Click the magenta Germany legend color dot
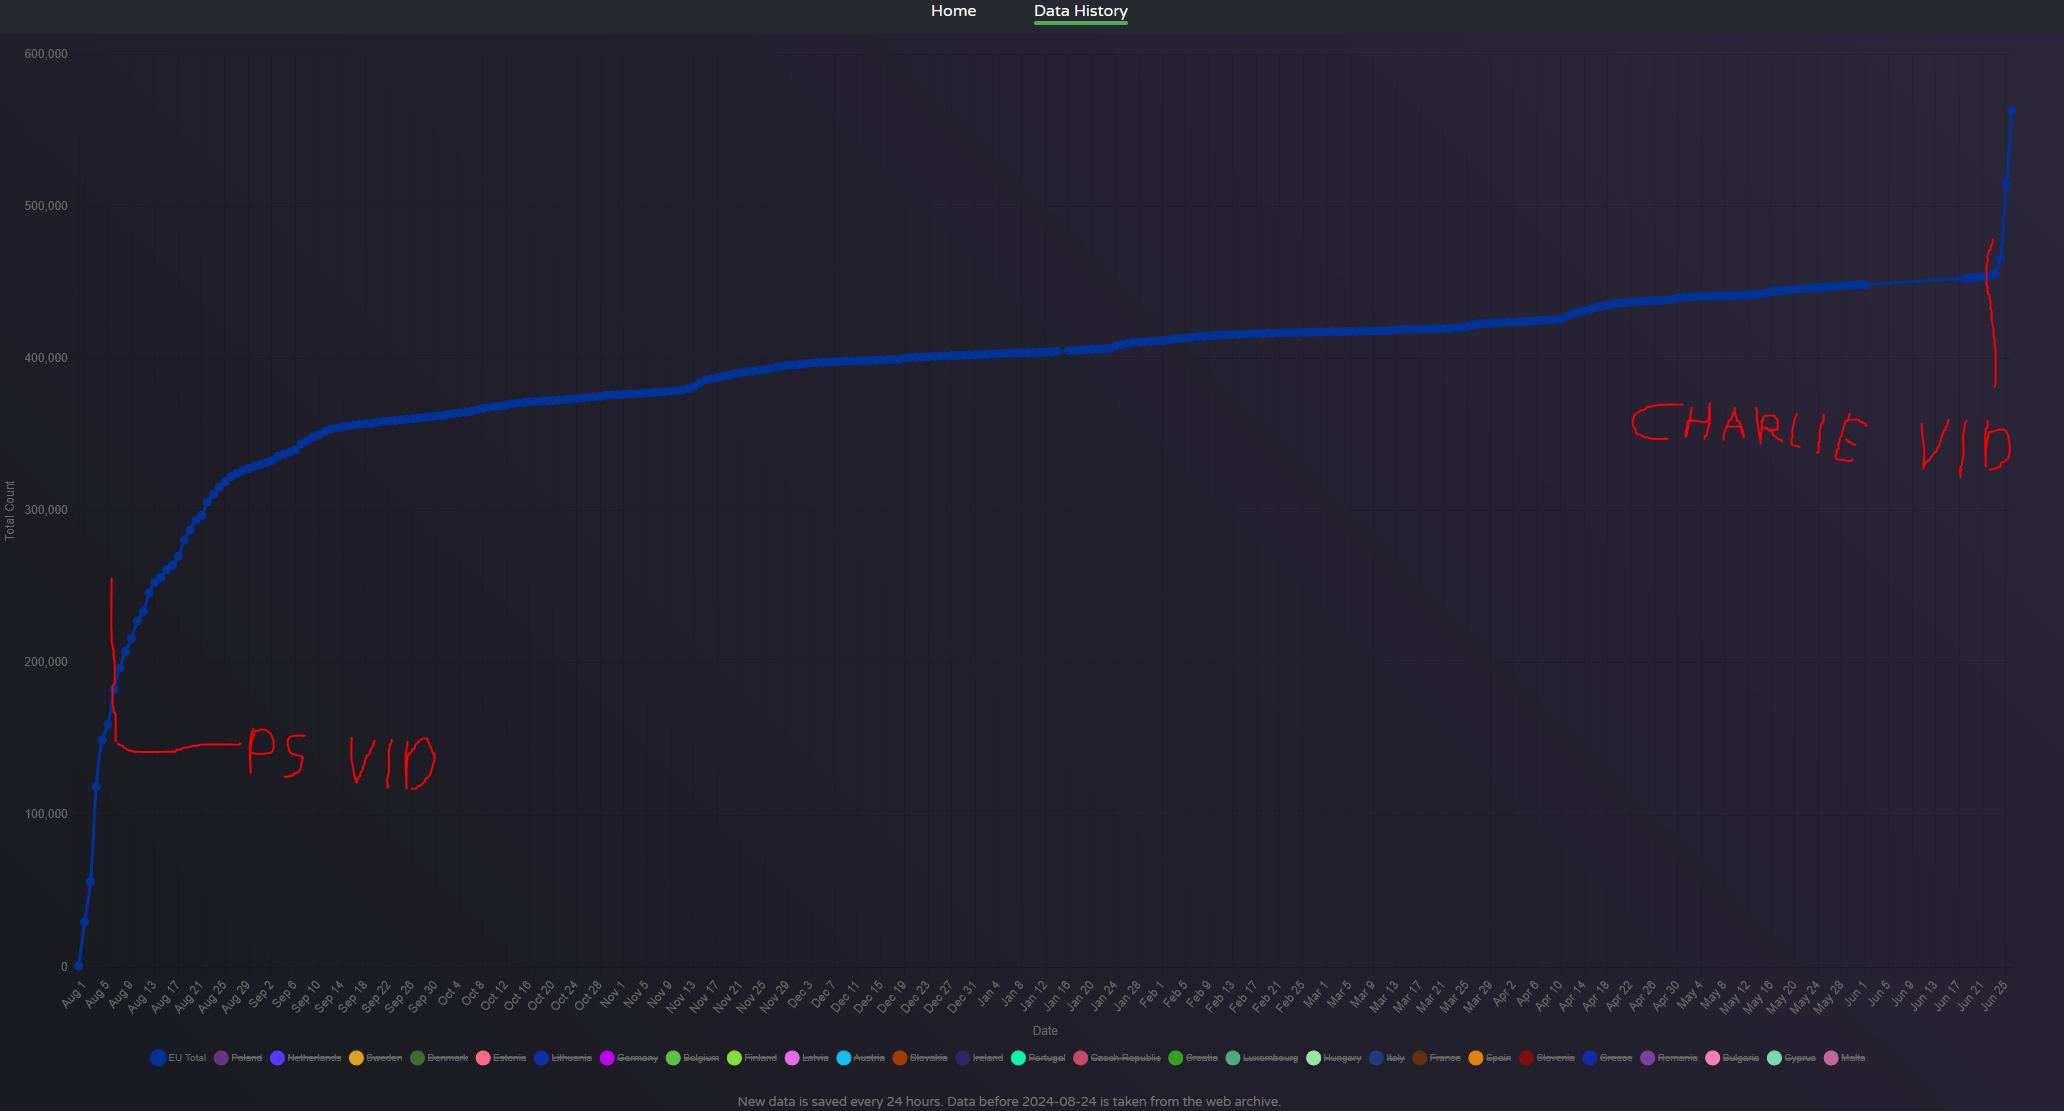Image resolution: width=2064 pixels, height=1111 pixels. click(x=607, y=1058)
